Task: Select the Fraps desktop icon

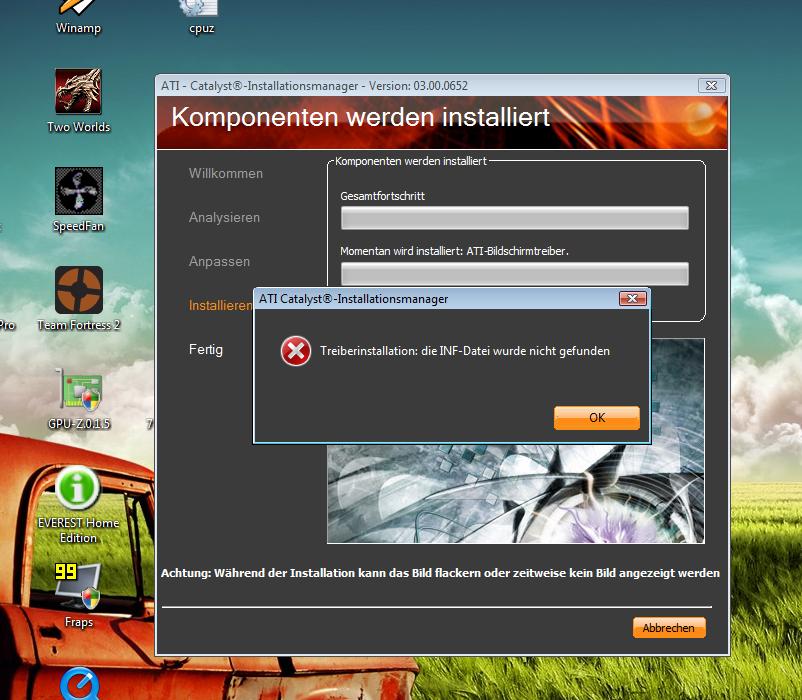Action: point(78,596)
